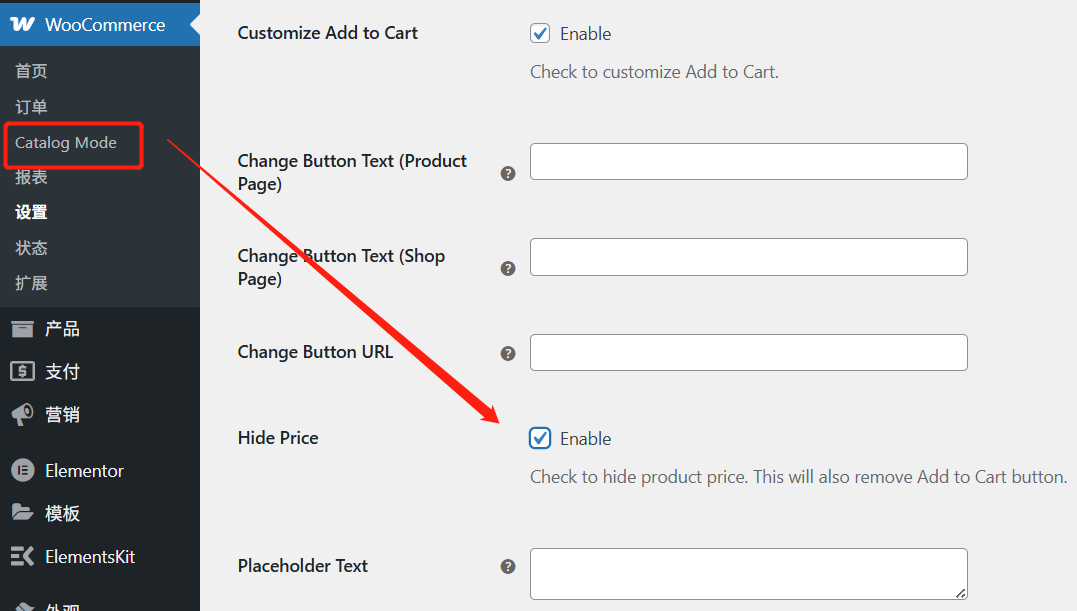Click the Elementor circle icon
Viewport: 1077px width, 611px height.
click(x=22, y=470)
